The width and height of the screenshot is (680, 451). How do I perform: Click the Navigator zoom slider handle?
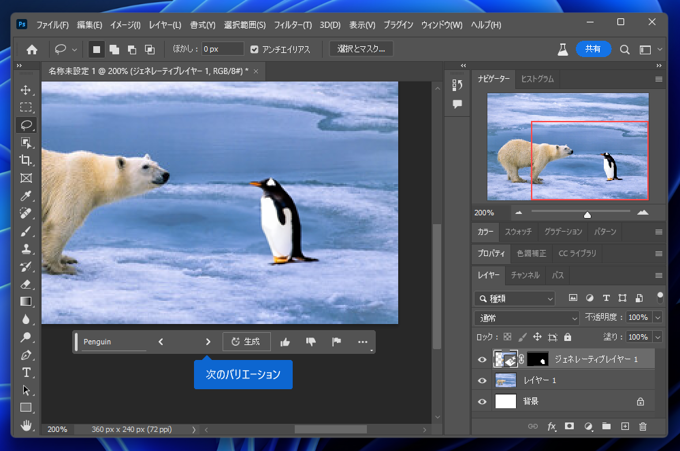(587, 214)
